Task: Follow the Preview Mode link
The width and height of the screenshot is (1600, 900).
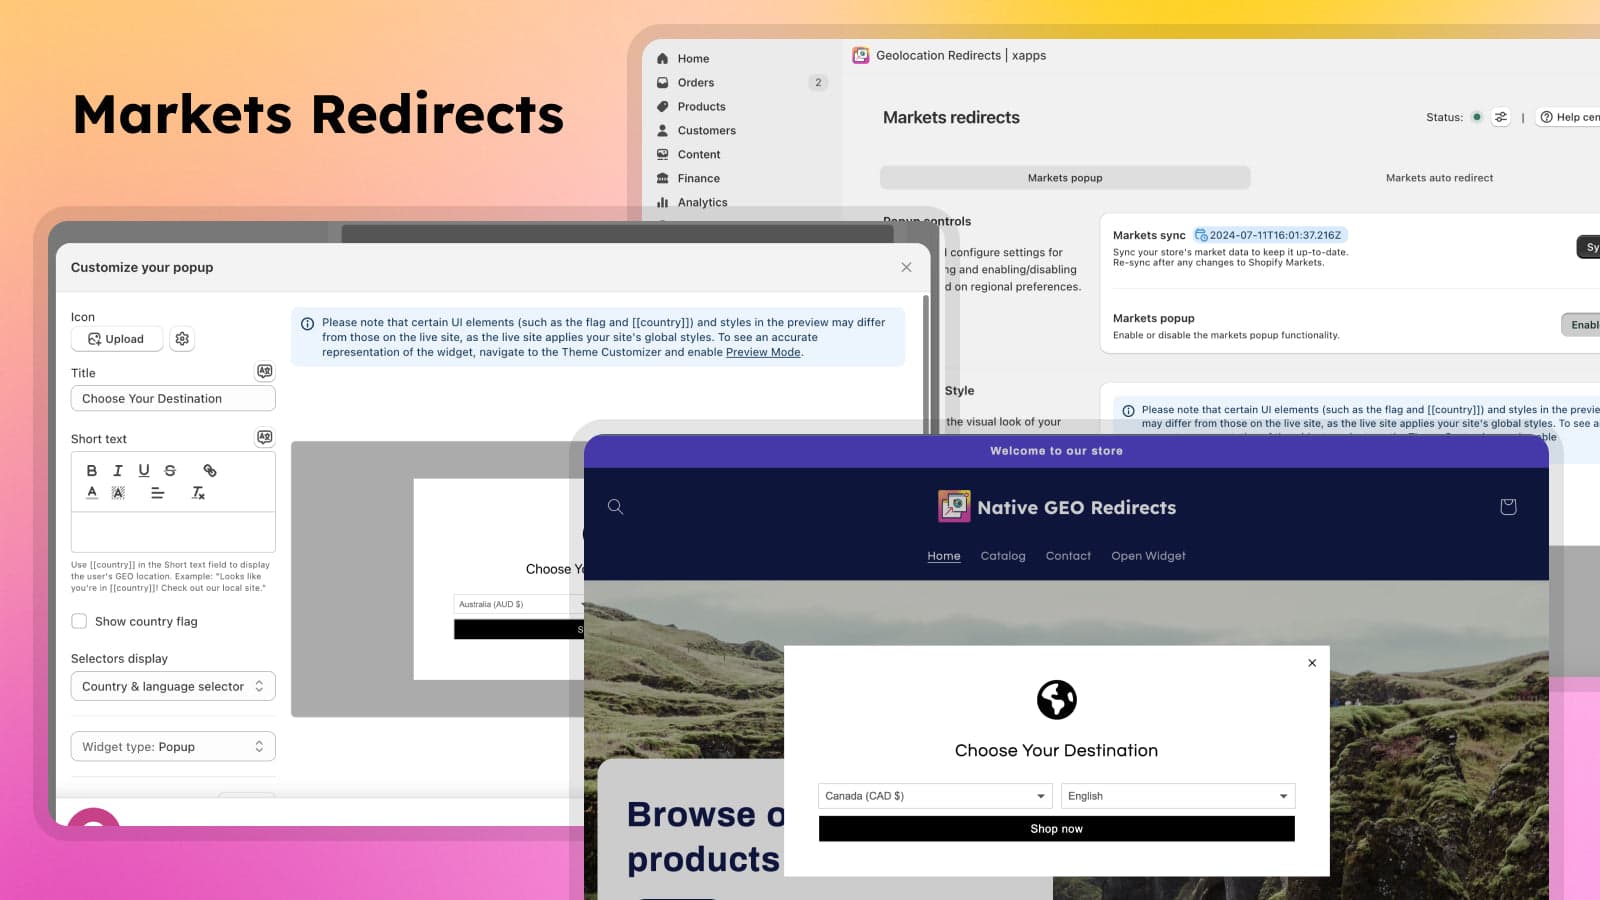Action: (763, 352)
